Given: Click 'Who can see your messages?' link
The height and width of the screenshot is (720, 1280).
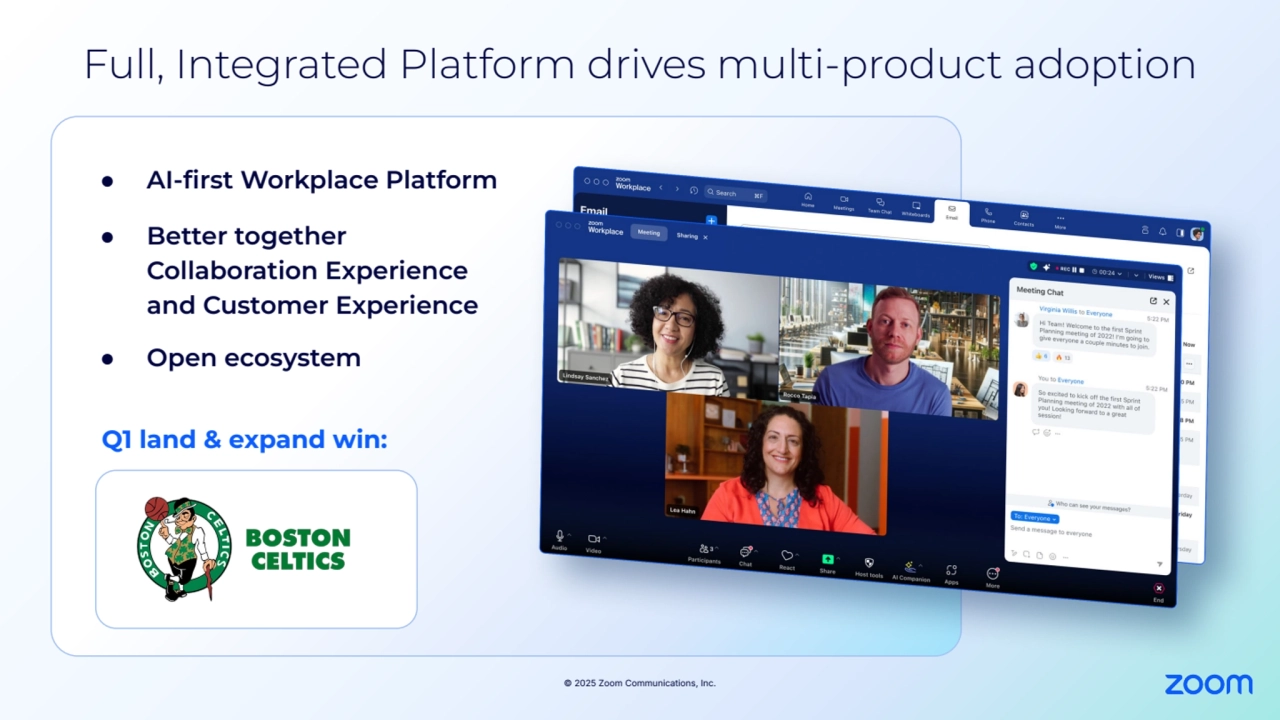Looking at the screenshot, I should click(x=1089, y=507).
